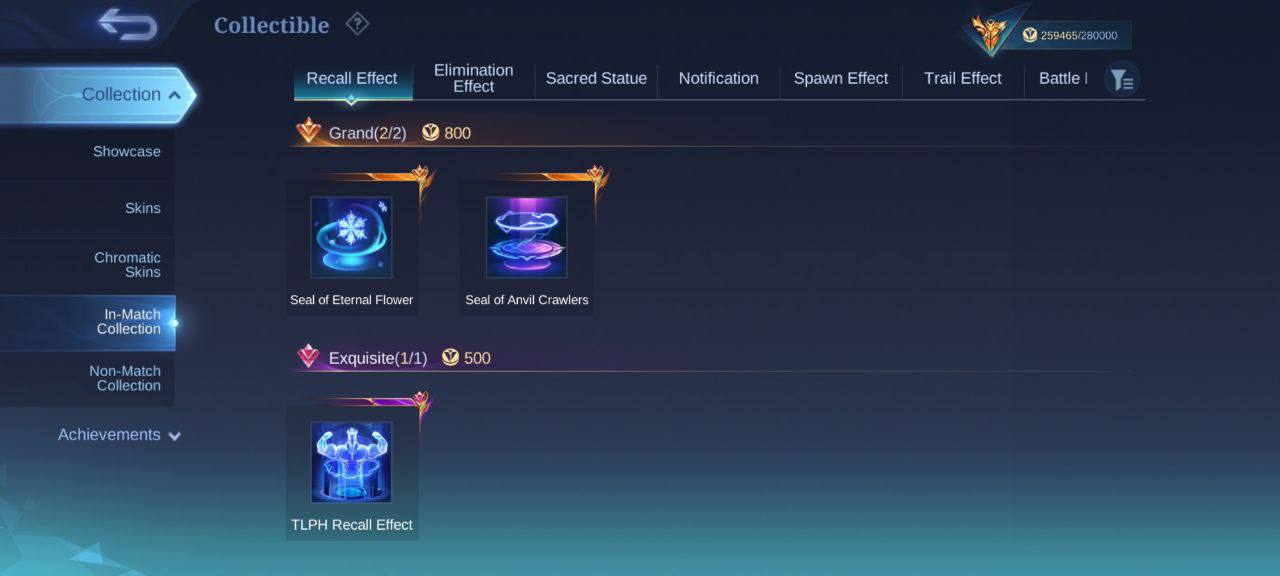Open the Spawn Effect tab
1280x576 pixels.
click(841, 78)
